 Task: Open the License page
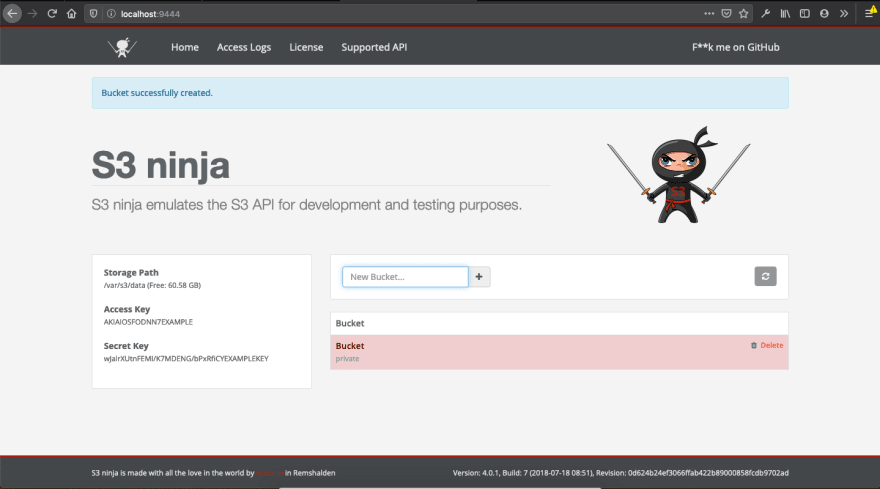pyautogui.click(x=306, y=47)
